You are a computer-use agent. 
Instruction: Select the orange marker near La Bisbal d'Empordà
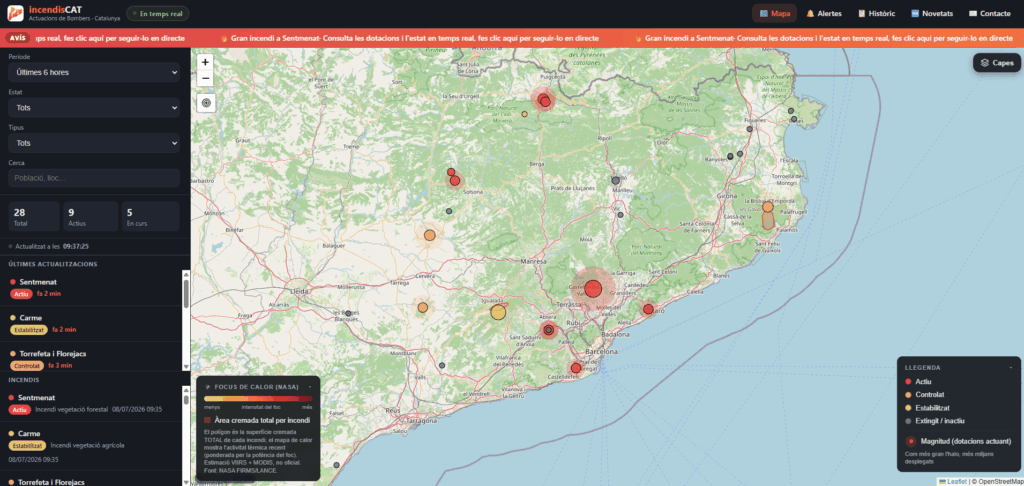pyautogui.click(x=768, y=207)
